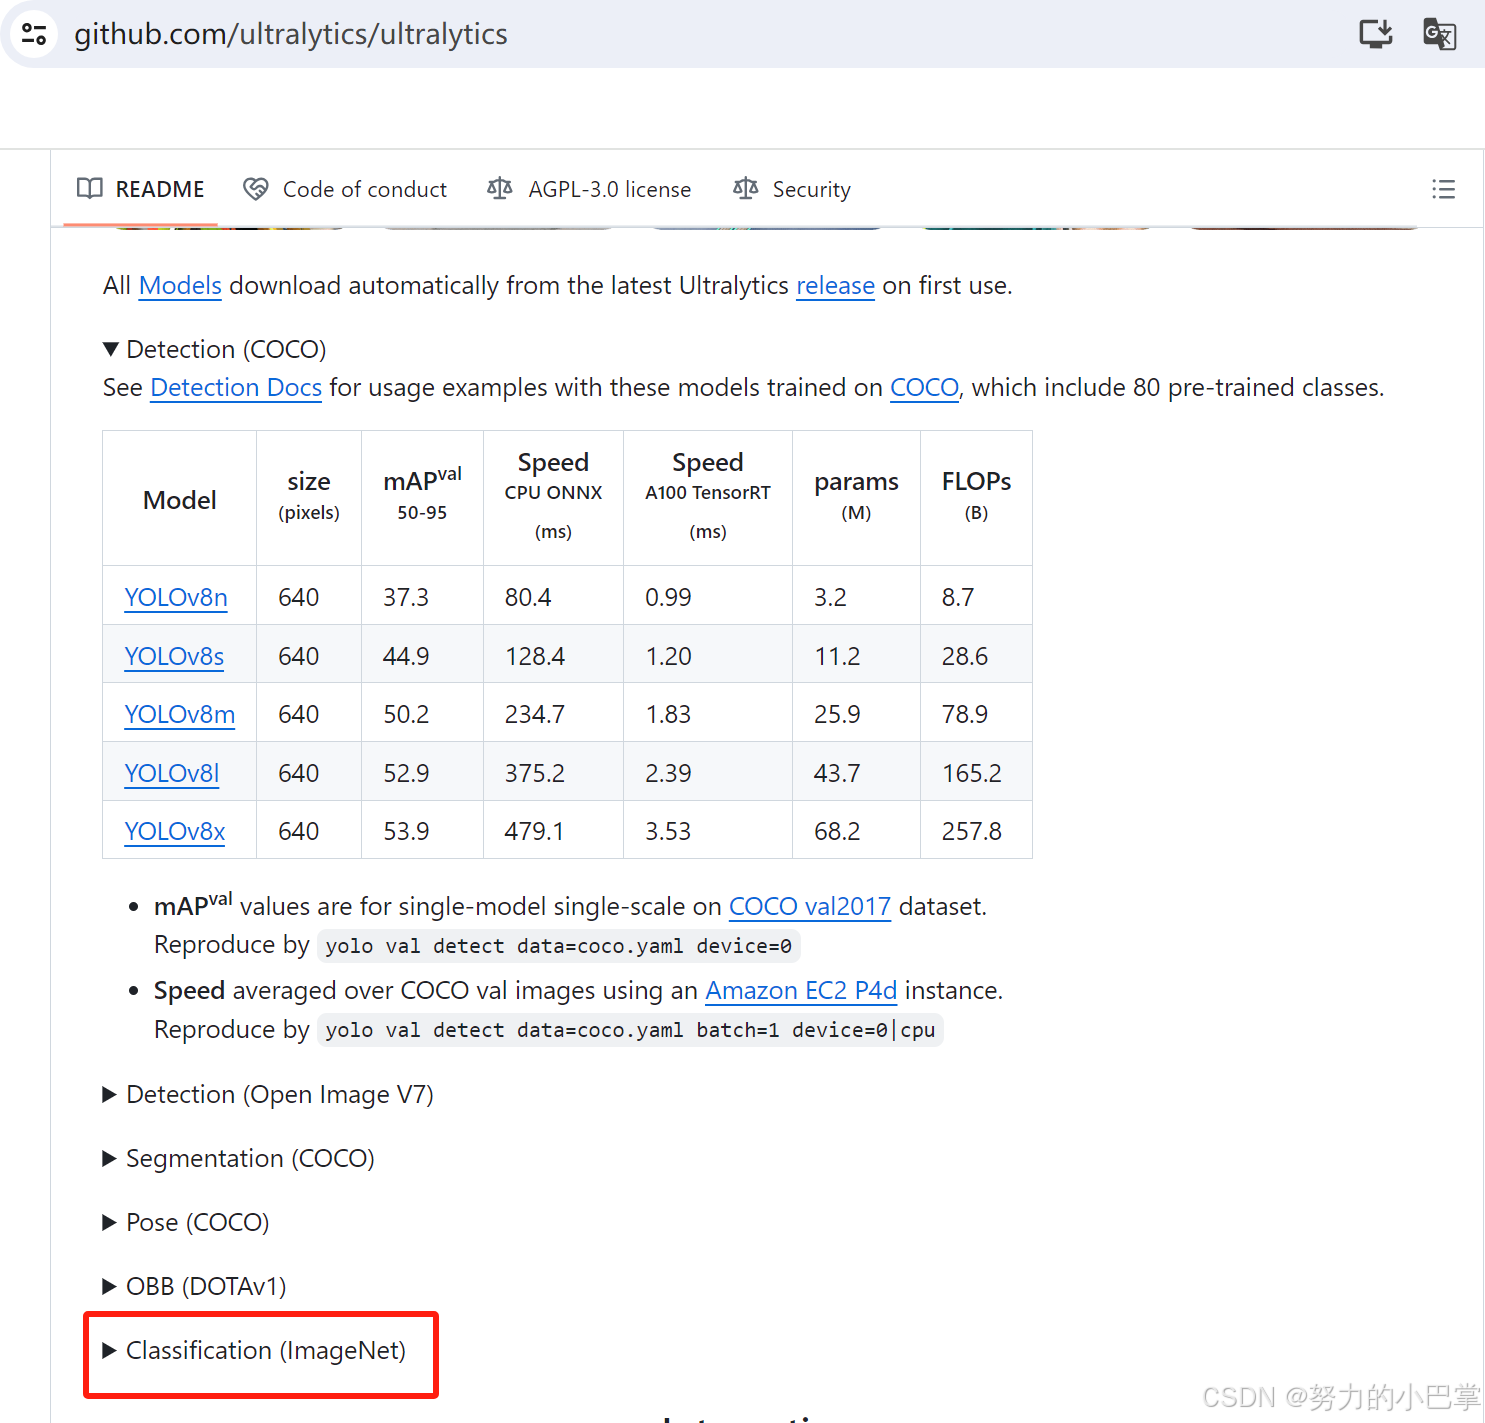Click the 3.2 params cell
The width and height of the screenshot is (1485, 1423).
[856, 597]
